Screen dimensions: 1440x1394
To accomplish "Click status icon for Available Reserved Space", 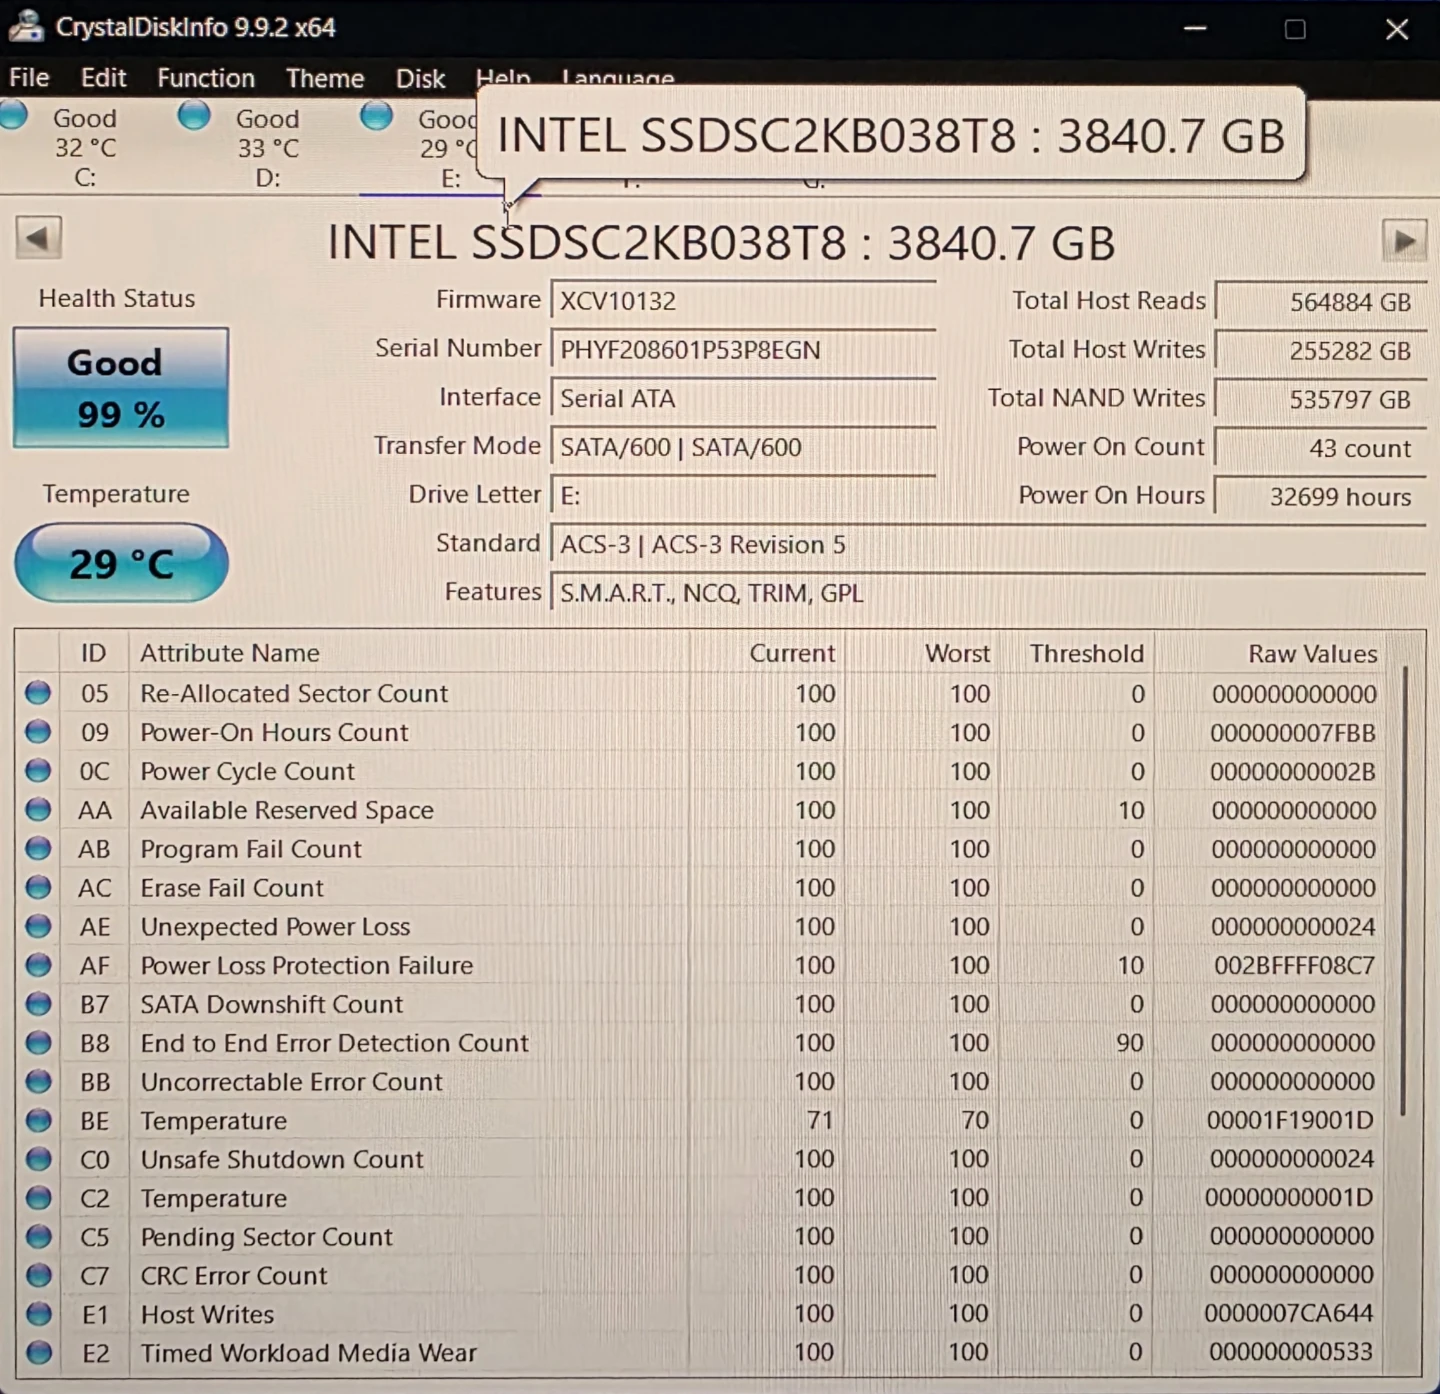I will pos(38,809).
